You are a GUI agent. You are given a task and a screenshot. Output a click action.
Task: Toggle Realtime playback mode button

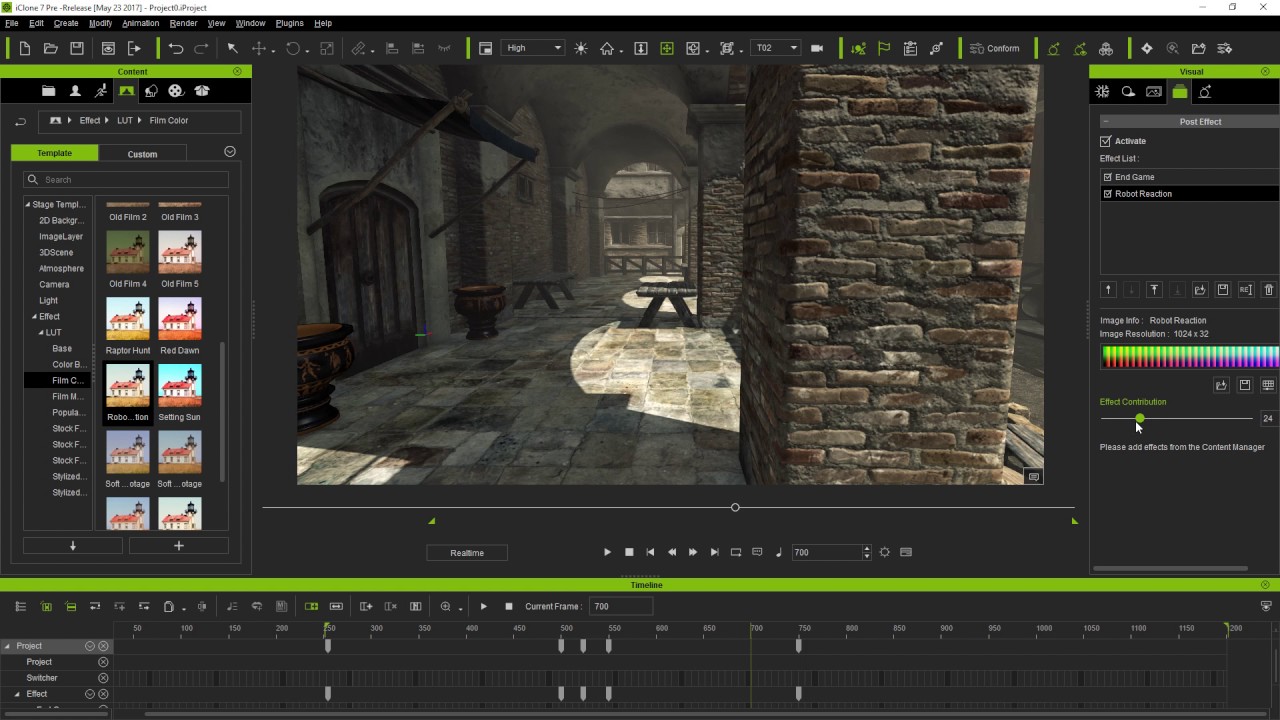467,553
